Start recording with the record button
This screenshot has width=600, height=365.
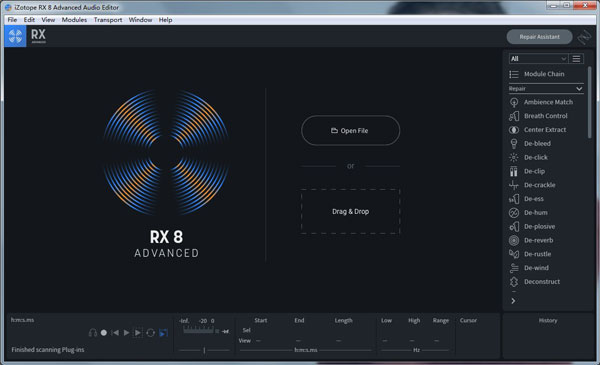104,333
